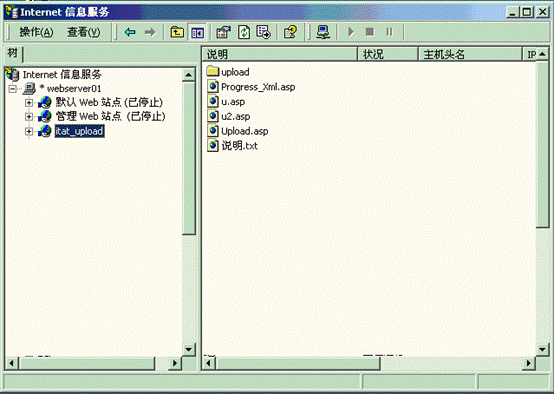Sort by the 说明 column header
This screenshot has width=554, height=394.
tap(279, 54)
